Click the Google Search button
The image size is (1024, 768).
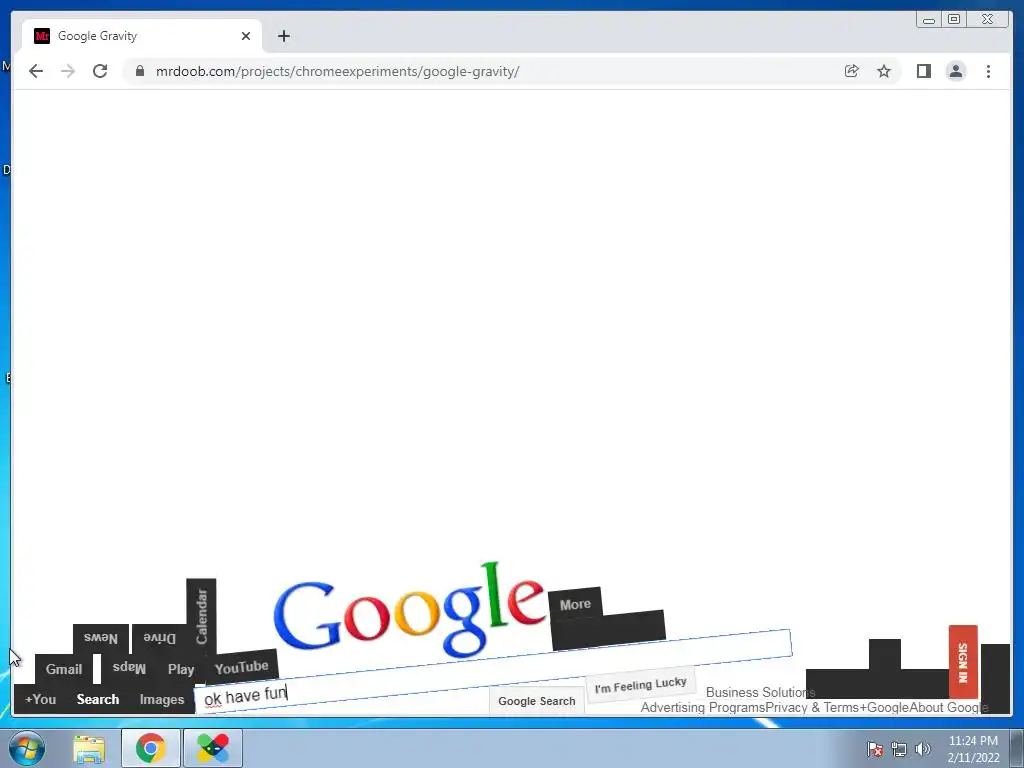coord(537,701)
